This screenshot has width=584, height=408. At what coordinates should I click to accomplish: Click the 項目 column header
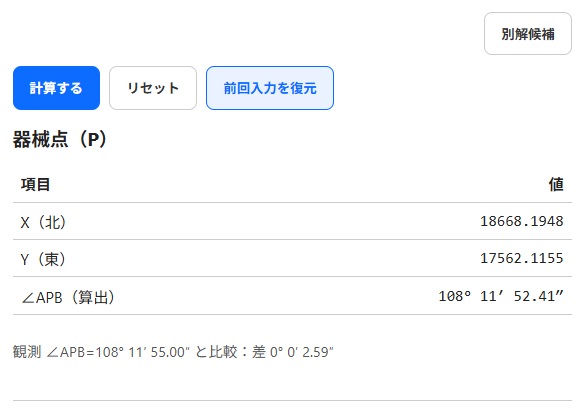click(x=35, y=184)
